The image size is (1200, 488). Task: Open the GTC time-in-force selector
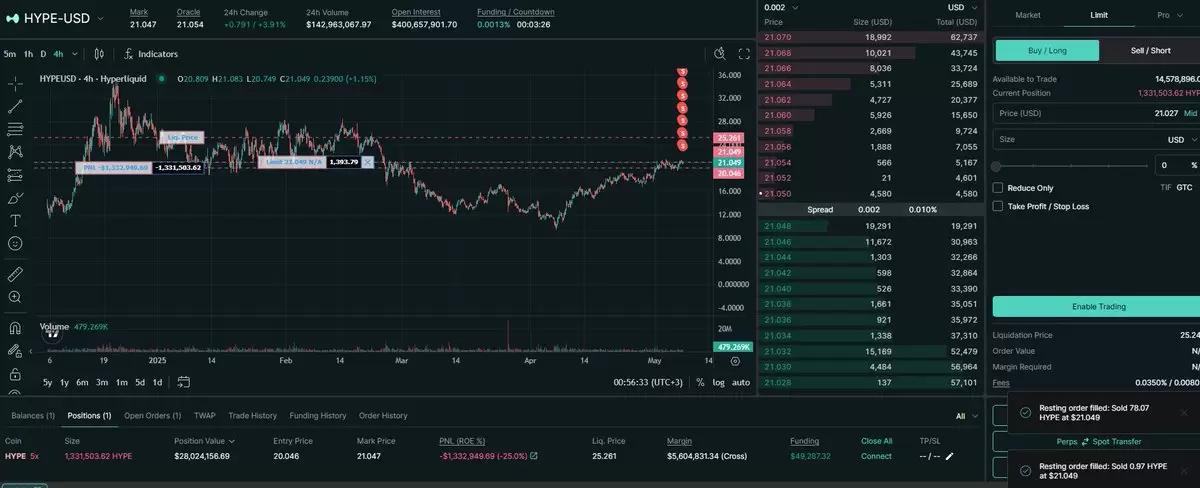tap(1184, 188)
